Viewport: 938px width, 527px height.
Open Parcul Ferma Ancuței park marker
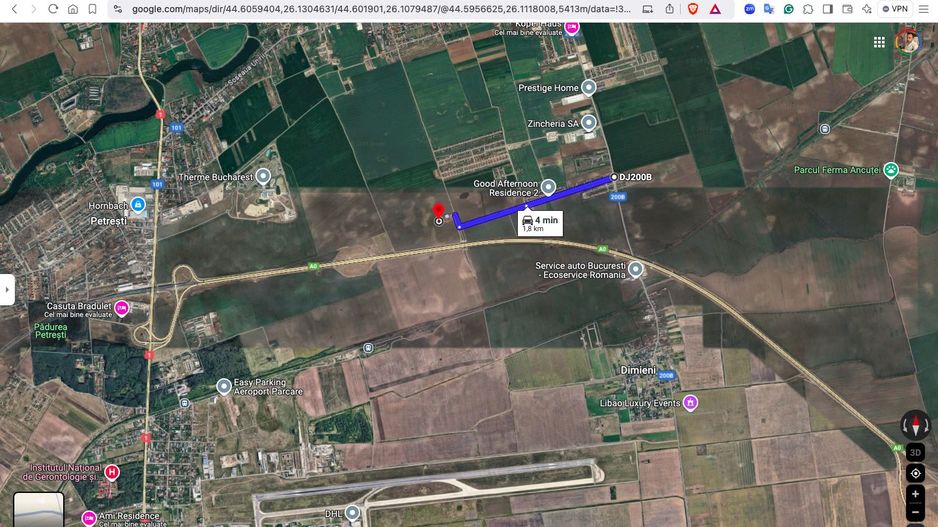click(891, 170)
